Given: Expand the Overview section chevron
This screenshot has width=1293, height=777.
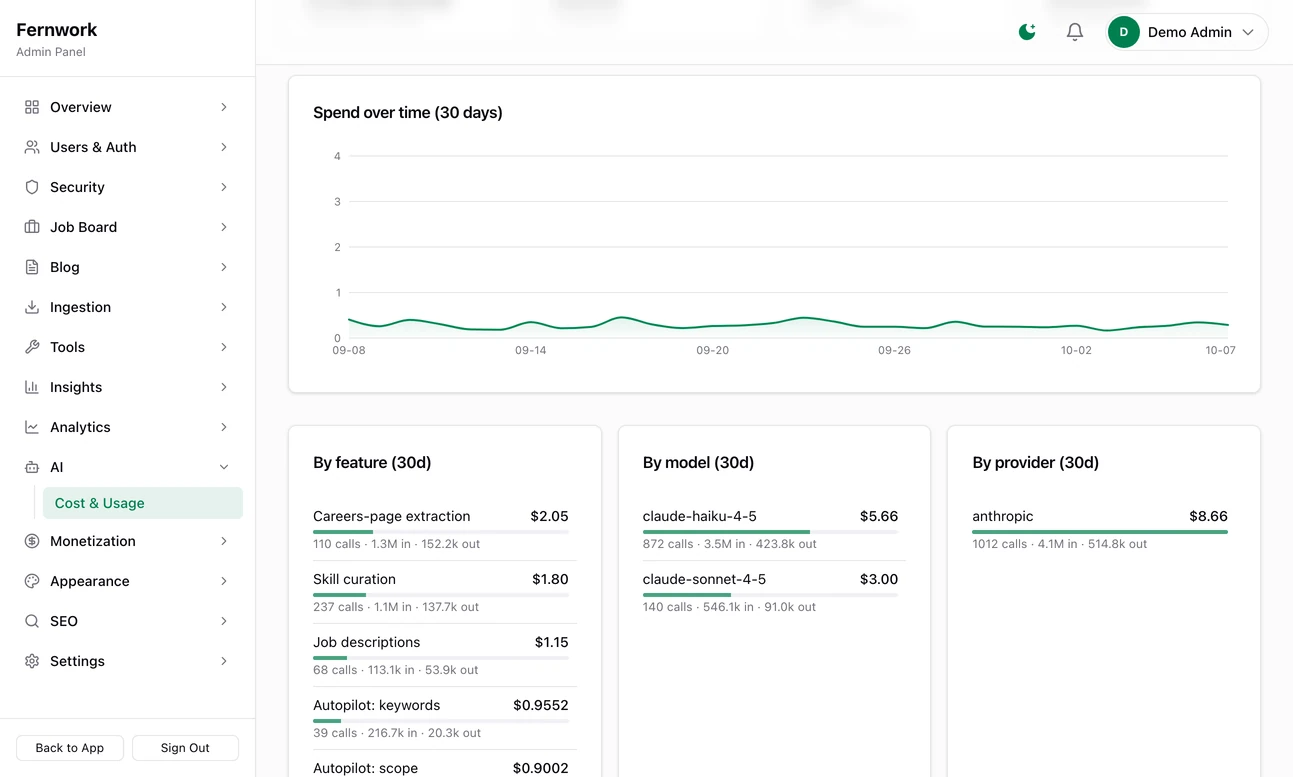Looking at the screenshot, I should tap(224, 107).
